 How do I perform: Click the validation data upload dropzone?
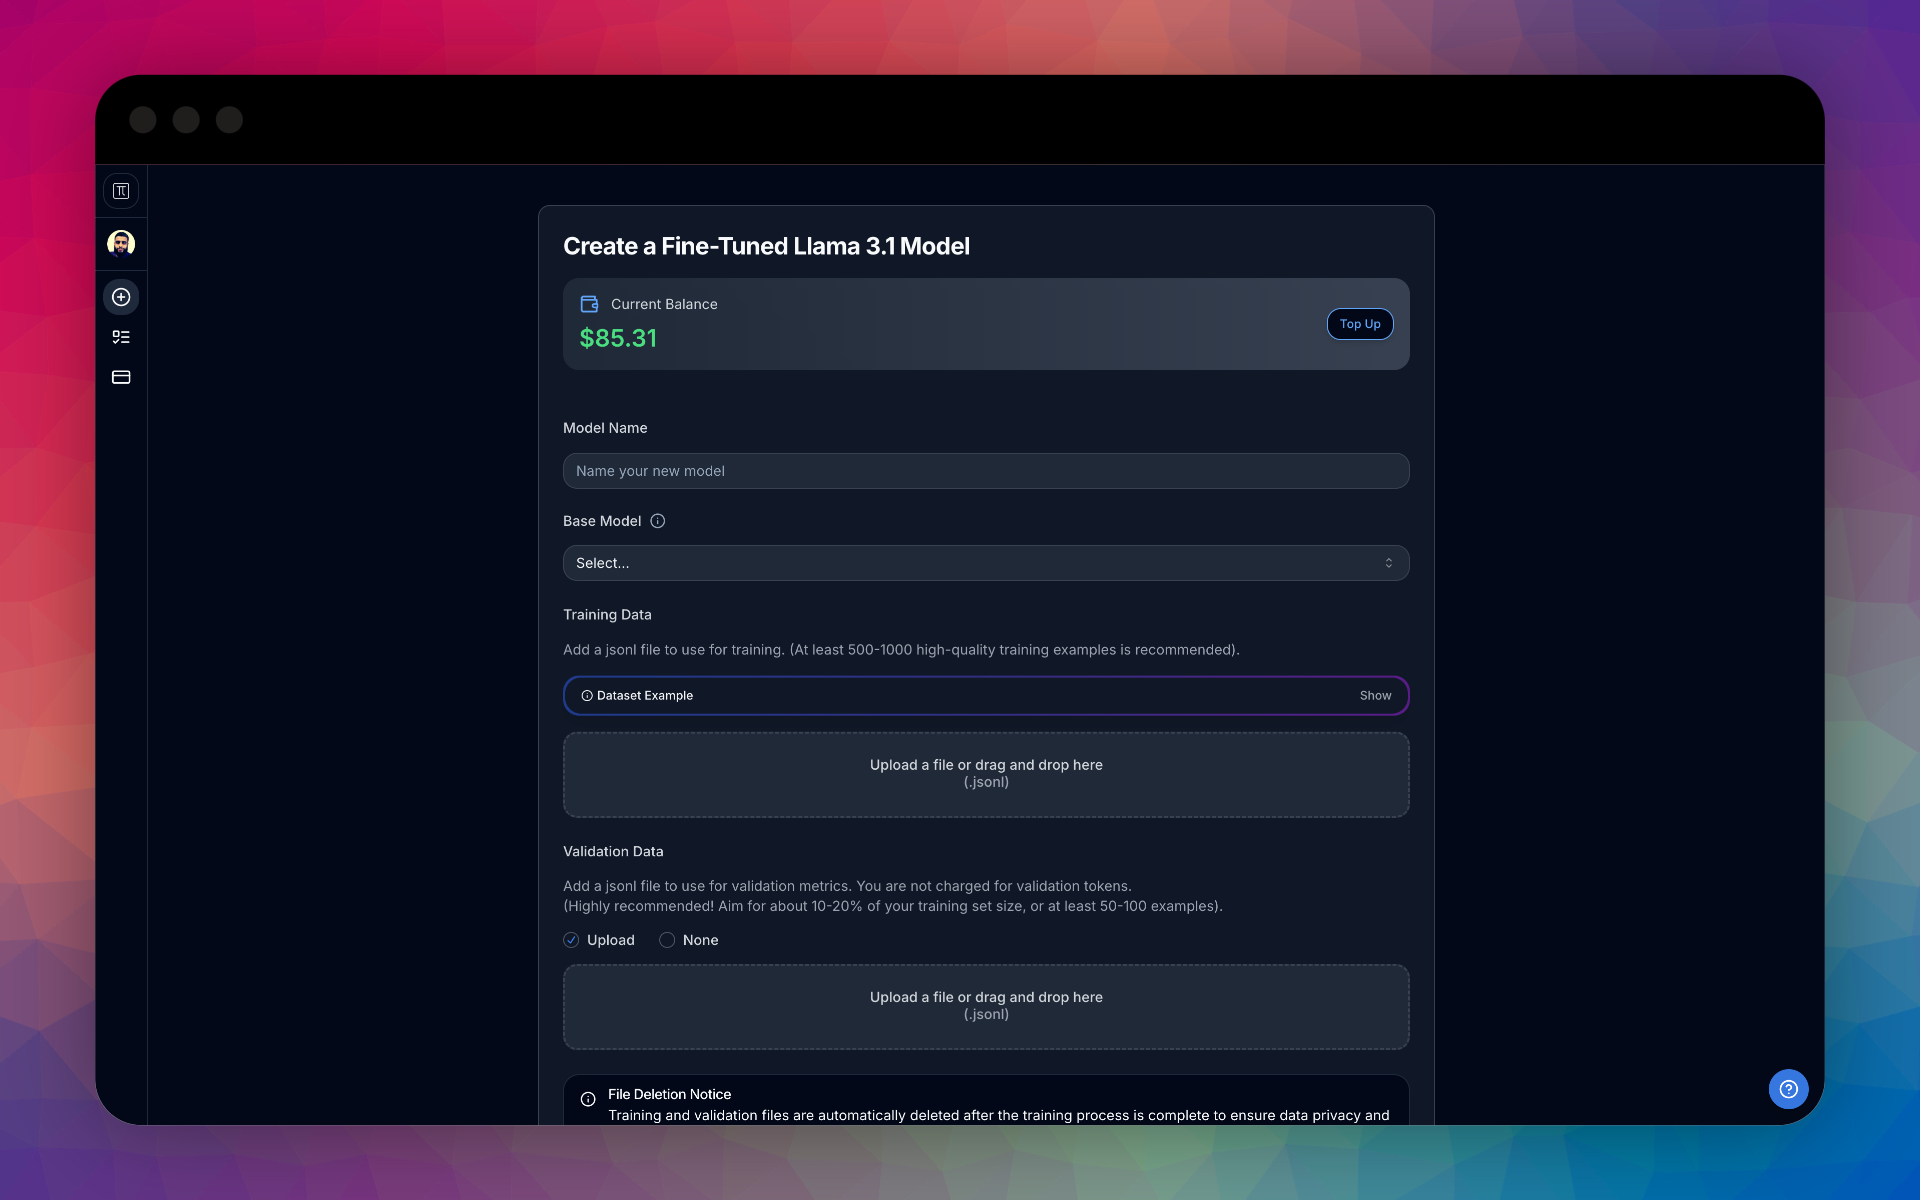tap(985, 1006)
